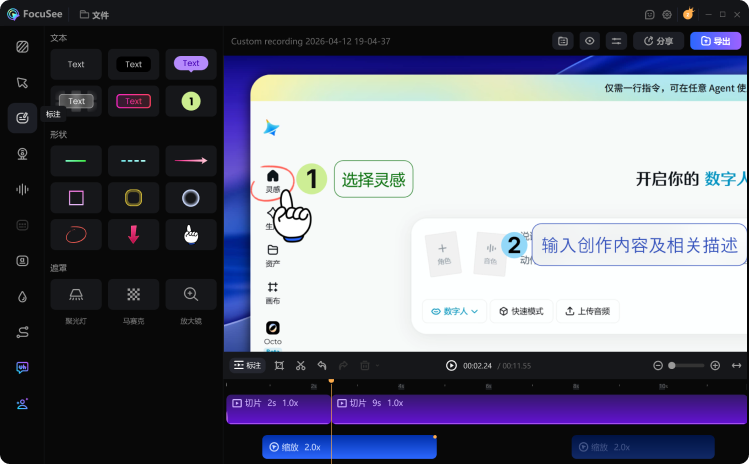Select the cursor settings sidebar icon

click(x=22, y=82)
